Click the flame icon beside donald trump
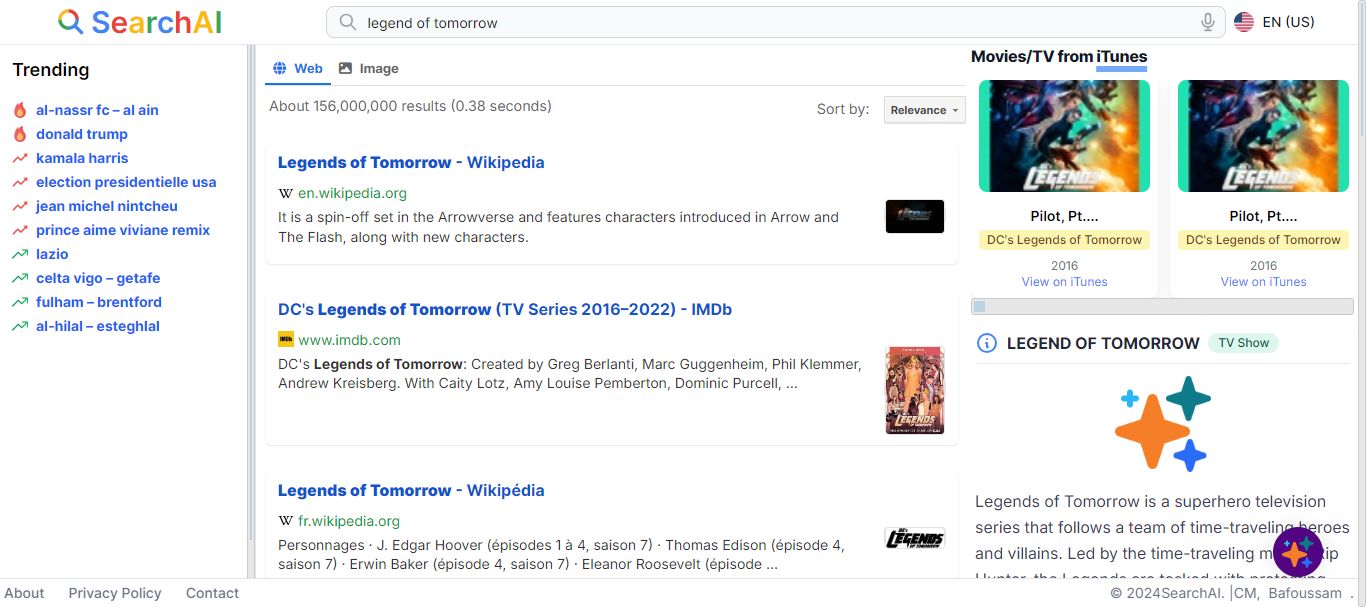The image size is (1366, 607). [20, 134]
